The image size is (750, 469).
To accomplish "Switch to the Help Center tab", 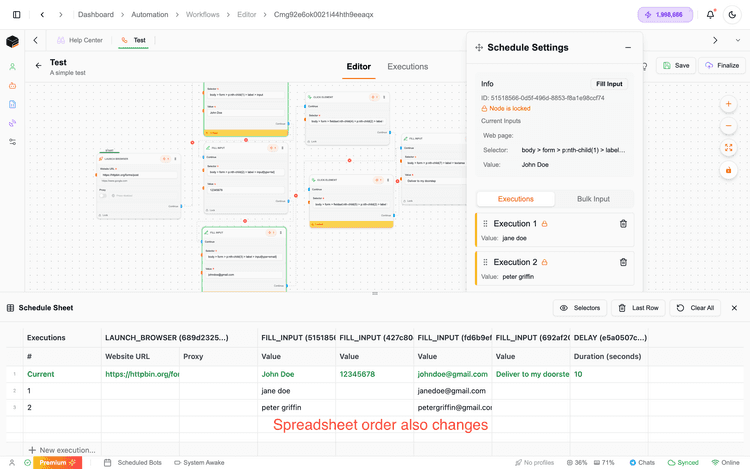I will click(x=80, y=41).
